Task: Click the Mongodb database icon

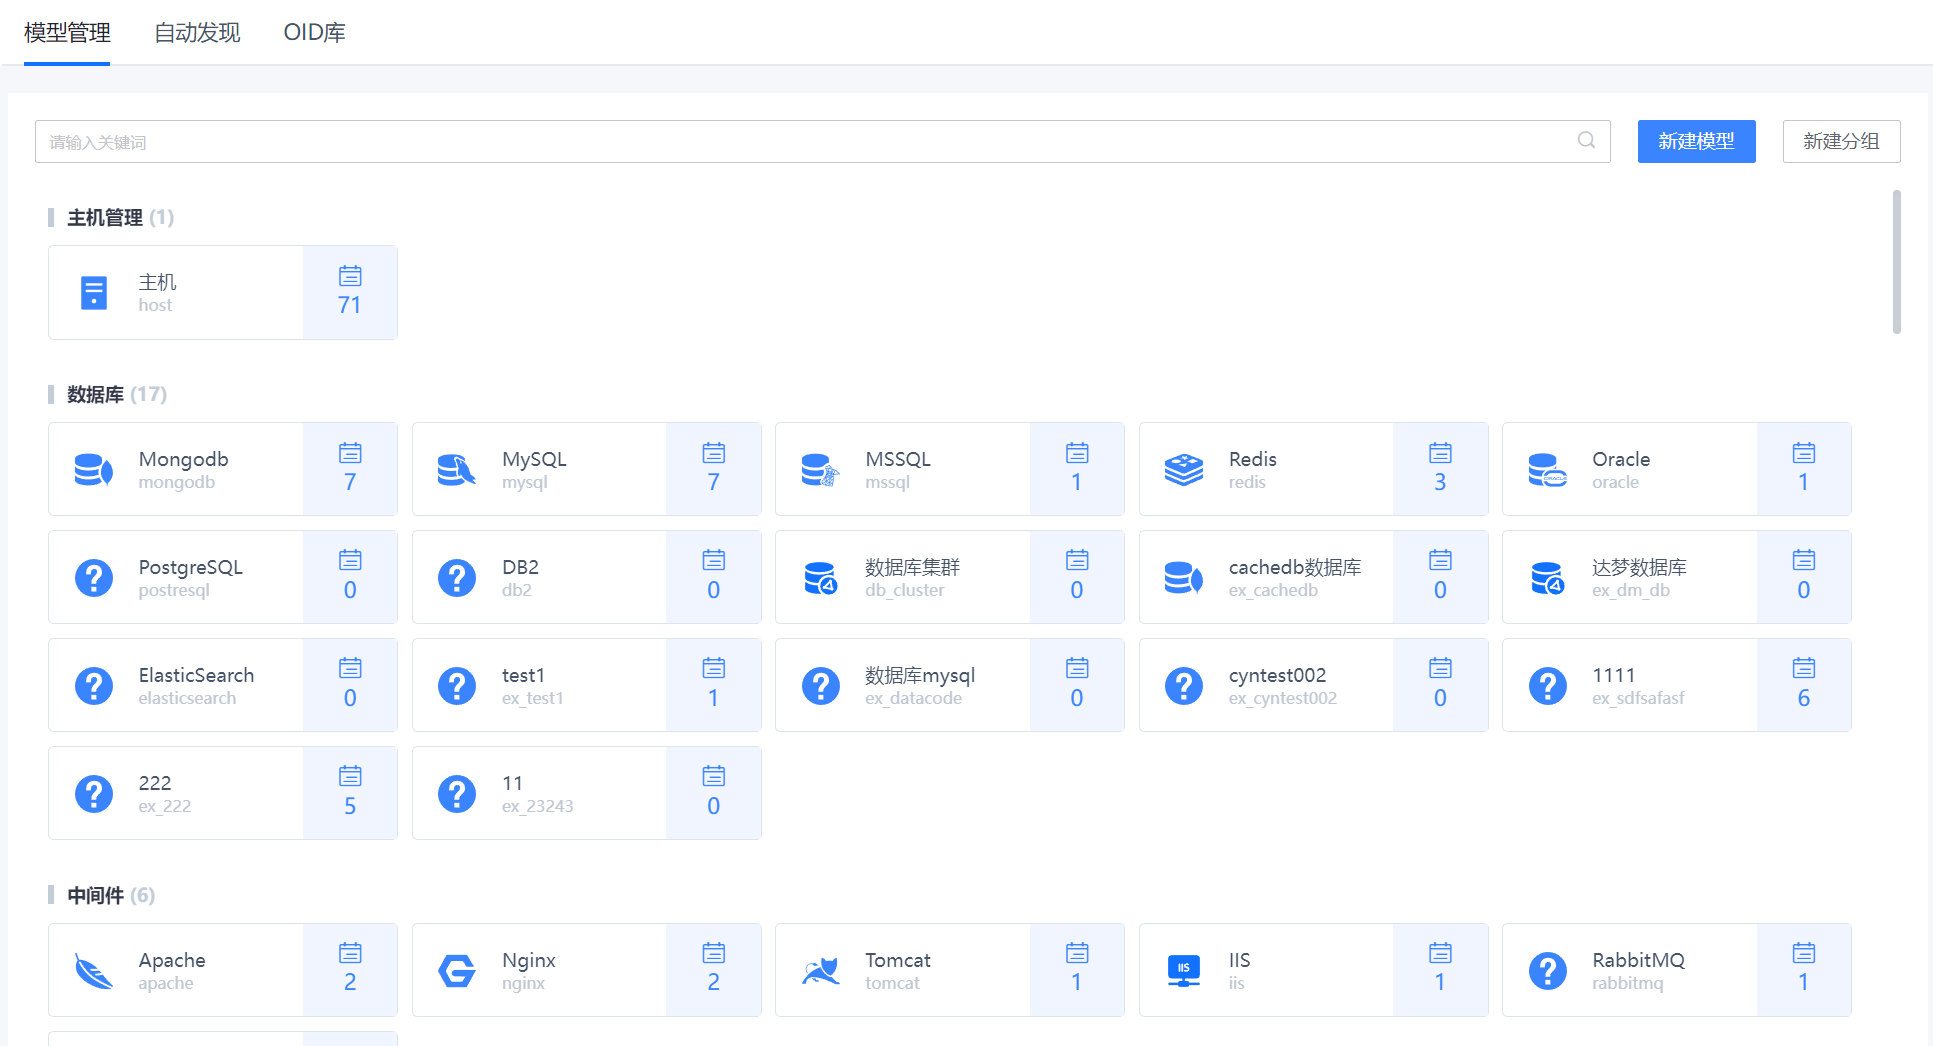Action: click(x=94, y=469)
